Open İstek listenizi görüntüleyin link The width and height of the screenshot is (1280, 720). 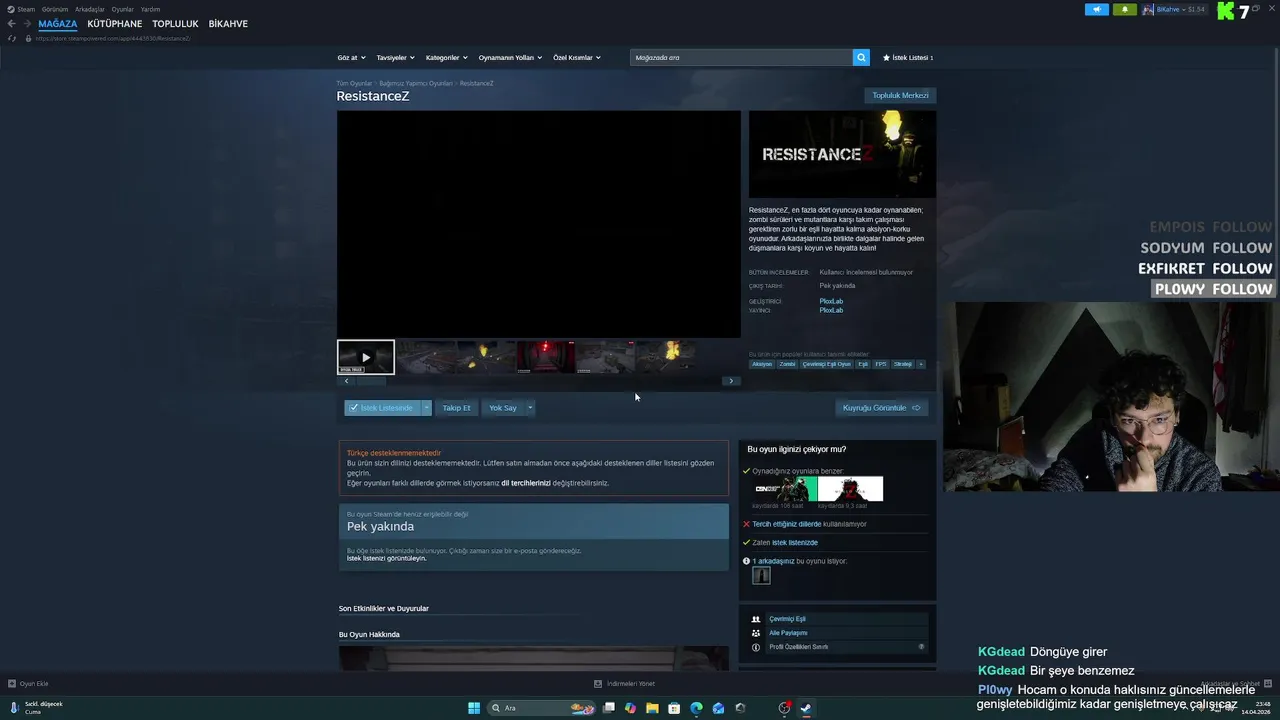pos(387,558)
